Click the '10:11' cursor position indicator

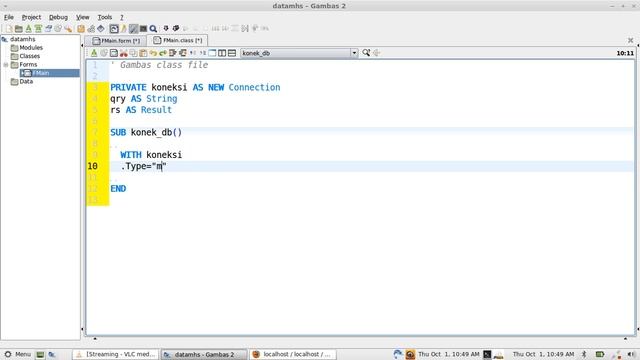tap(625, 53)
